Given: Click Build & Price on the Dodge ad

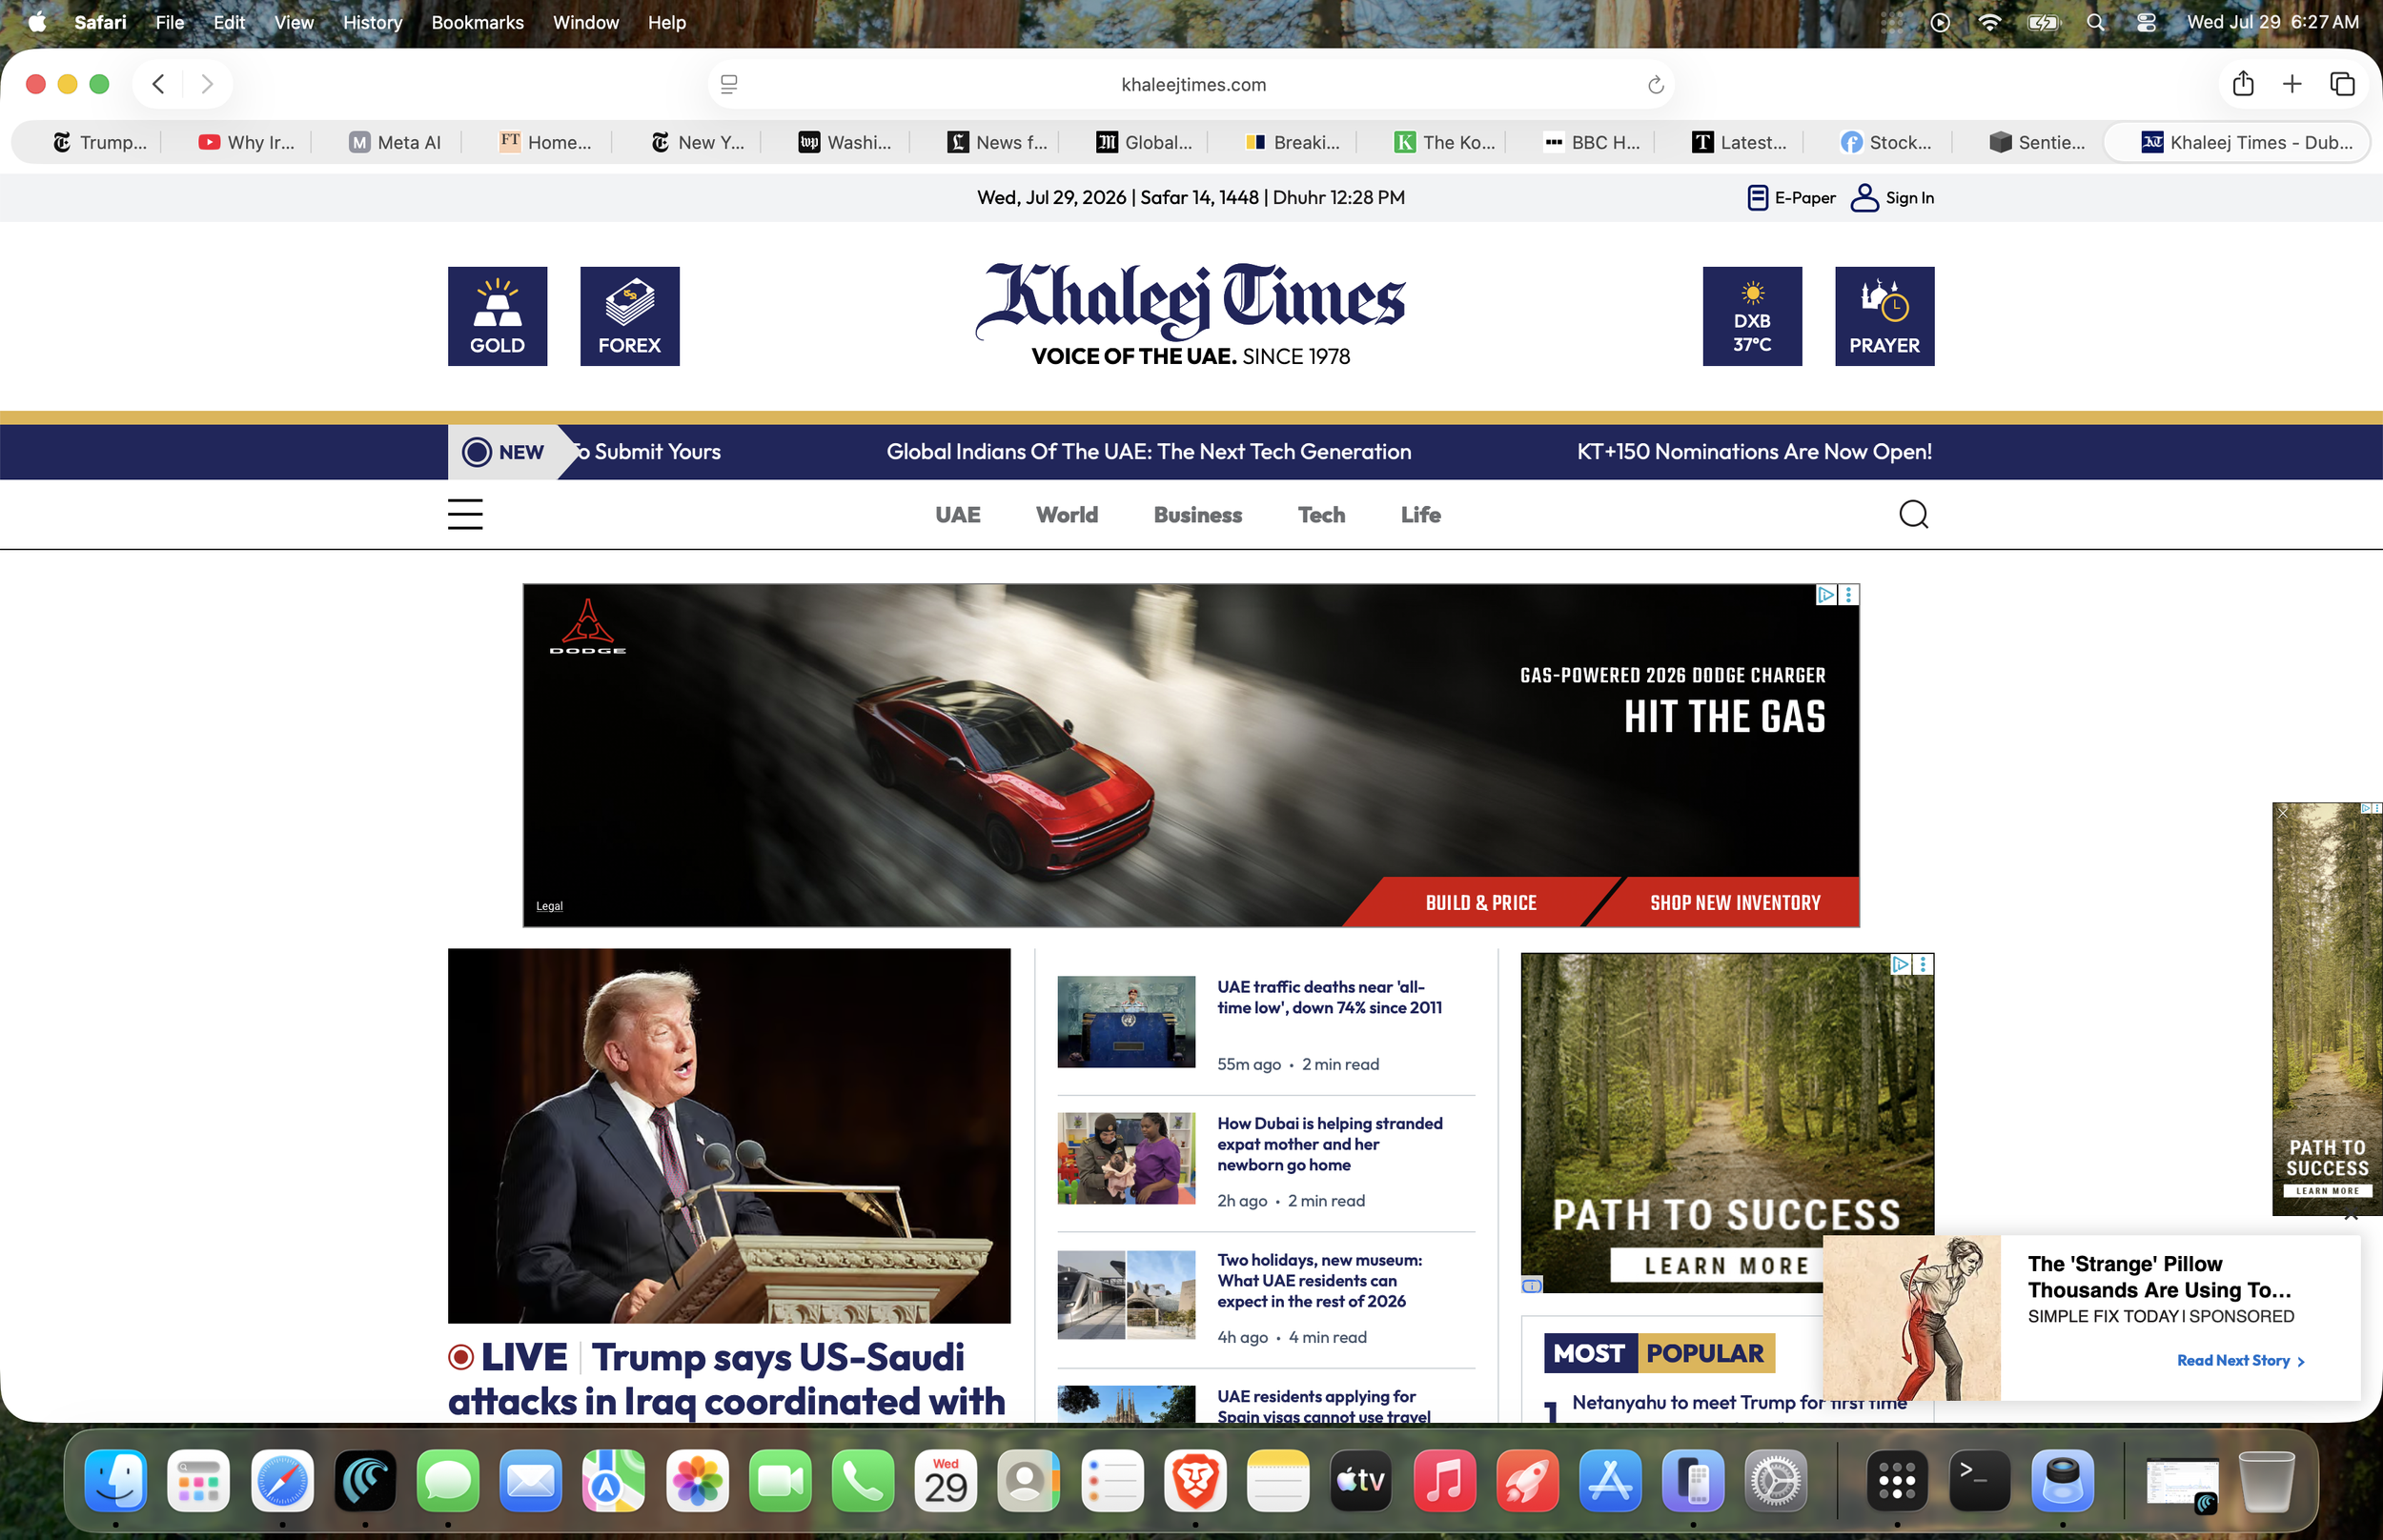Looking at the screenshot, I should pyautogui.click(x=1480, y=903).
